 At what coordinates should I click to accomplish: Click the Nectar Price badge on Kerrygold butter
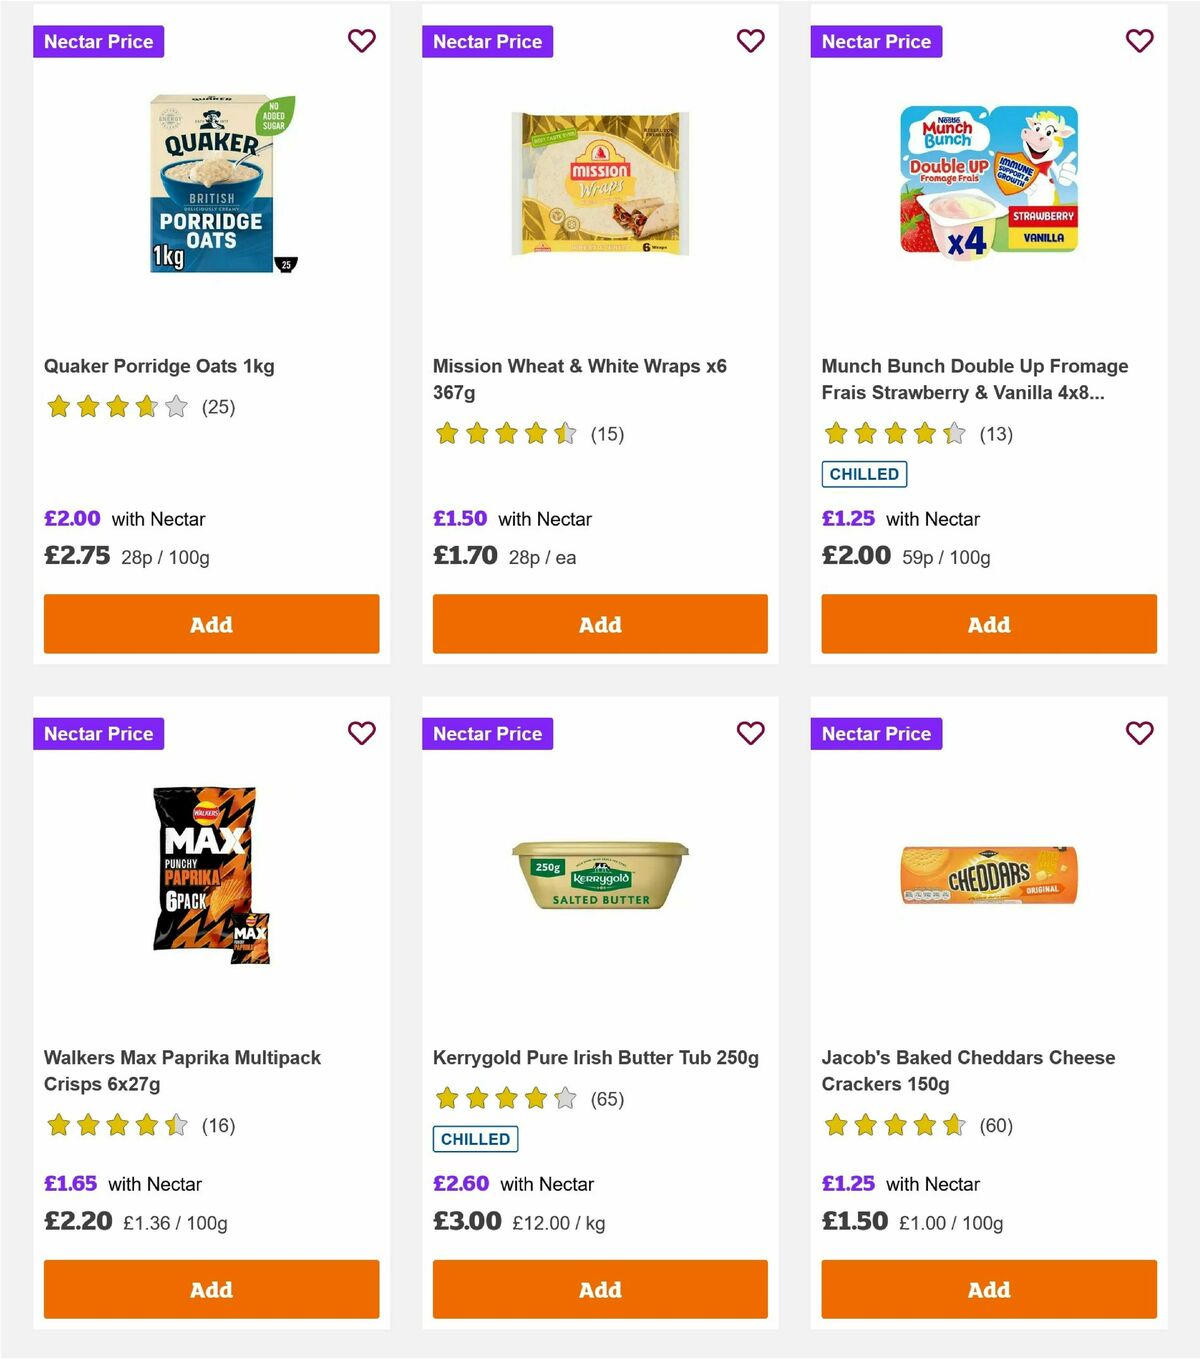click(x=487, y=733)
